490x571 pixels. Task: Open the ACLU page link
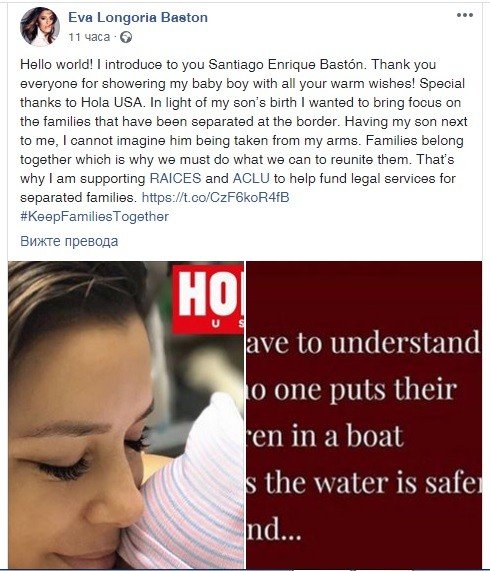(x=251, y=178)
